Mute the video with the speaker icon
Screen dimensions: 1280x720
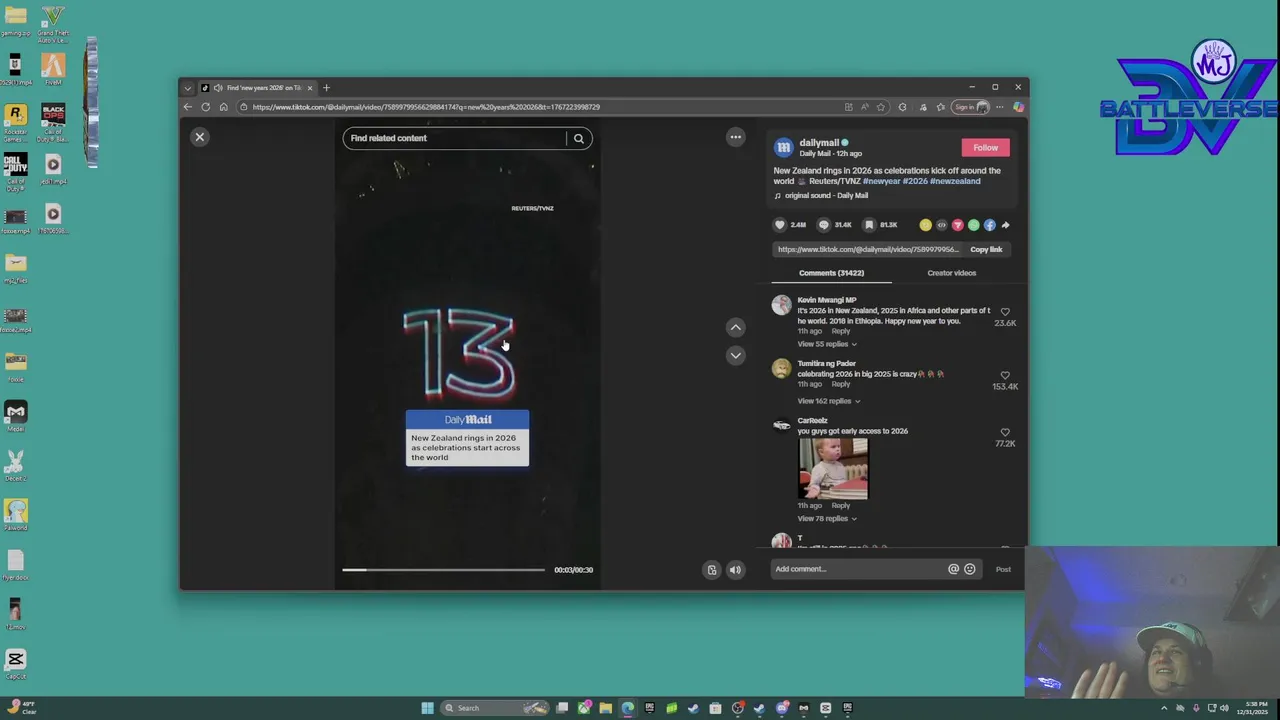coord(735,570)
